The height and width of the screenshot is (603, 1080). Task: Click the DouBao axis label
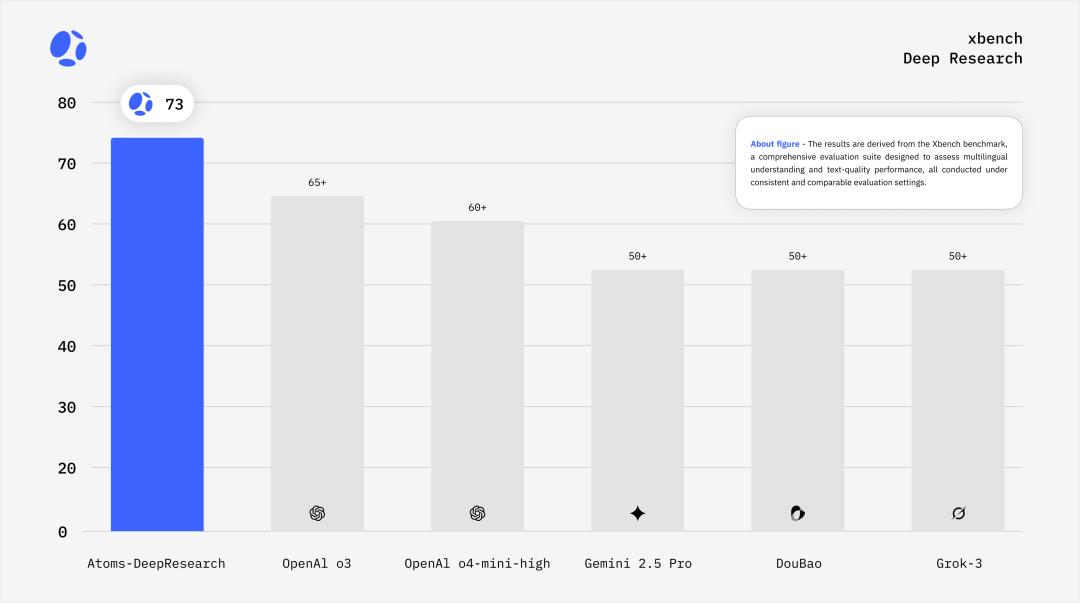(x=798, y=563)
